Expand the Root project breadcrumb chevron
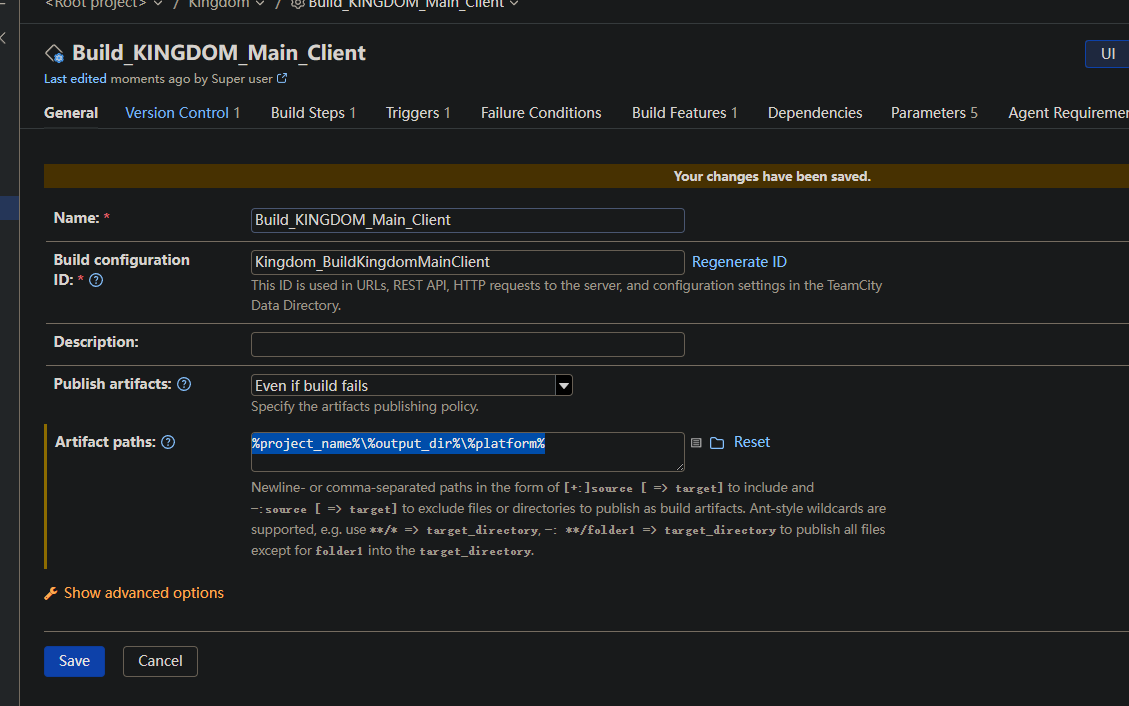 [158, 4]
